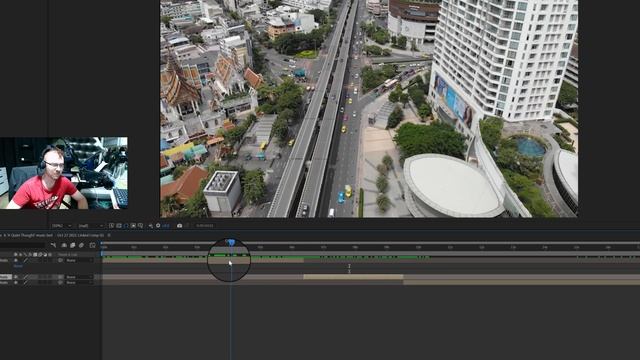Click the aerial city footage in the composition viewer

(x=369, y=109)
